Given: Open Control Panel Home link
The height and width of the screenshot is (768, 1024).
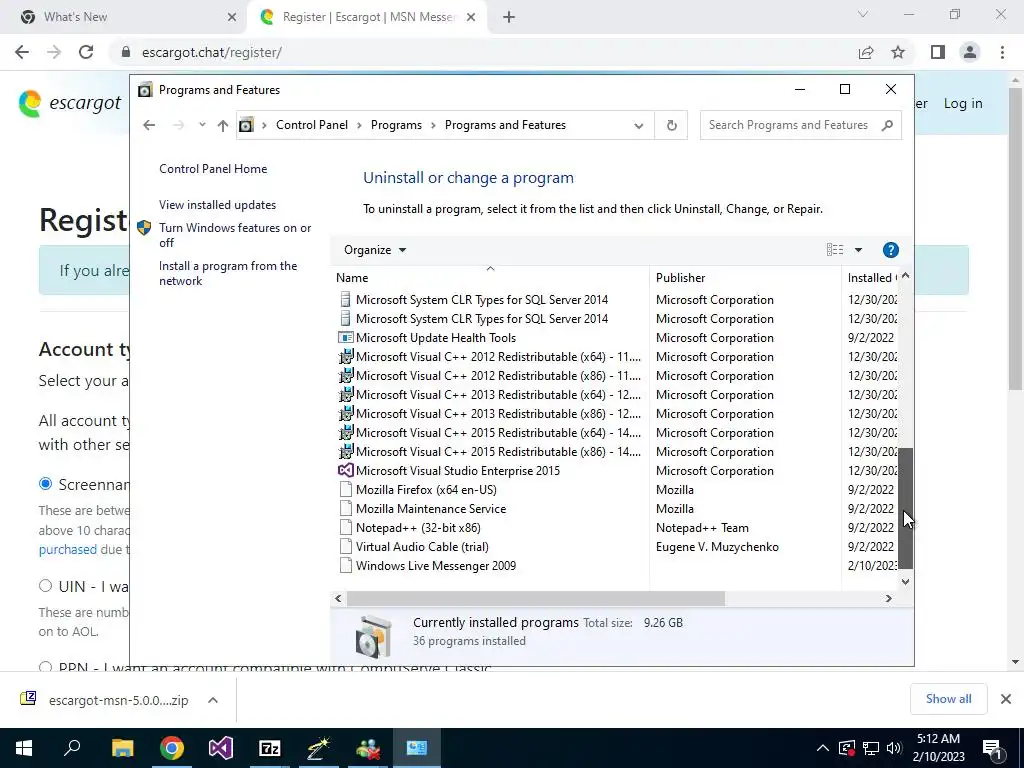Looking at the screenshot, I should (213, 168).
